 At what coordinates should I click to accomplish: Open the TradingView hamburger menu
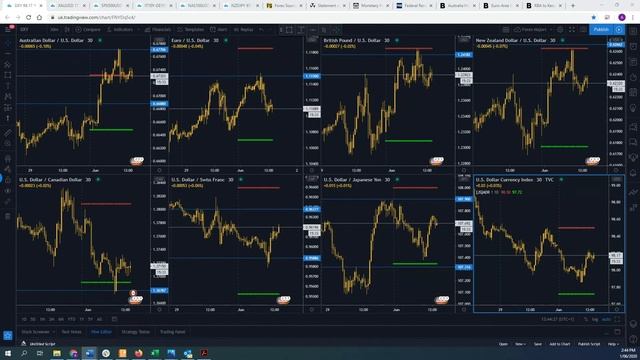[x=8, y=29]
